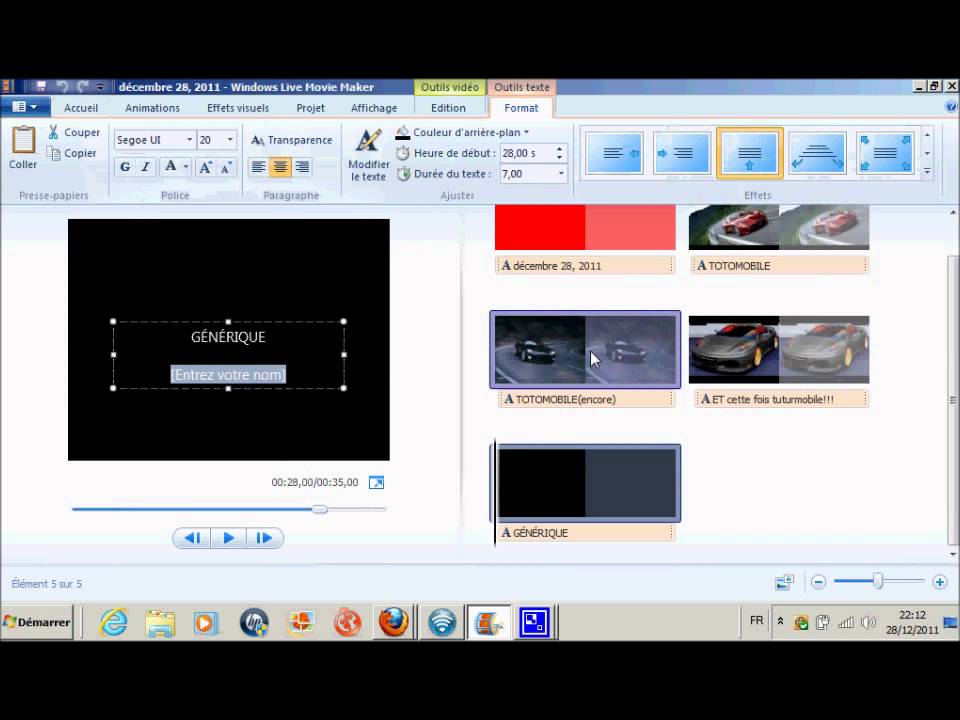Screen dimensions: 960x720
Task: Click the next frame button
Action: pyautogui.click(x=264, y=538)
